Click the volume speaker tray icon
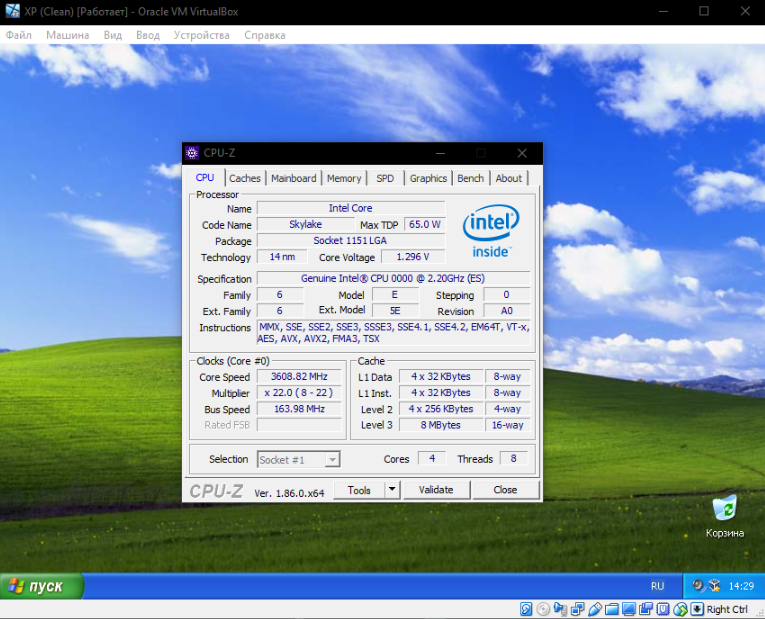Viewport: 765px width, 619px height. click(698, 585)
